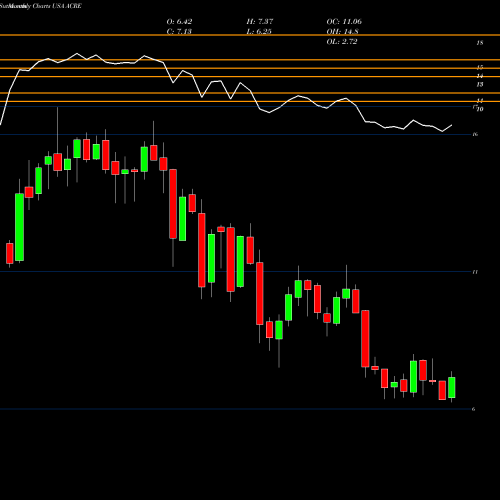Click the final point of the white indicator line
The width and height of the screenshot is (500, 500).
click(x=452, y=125)
